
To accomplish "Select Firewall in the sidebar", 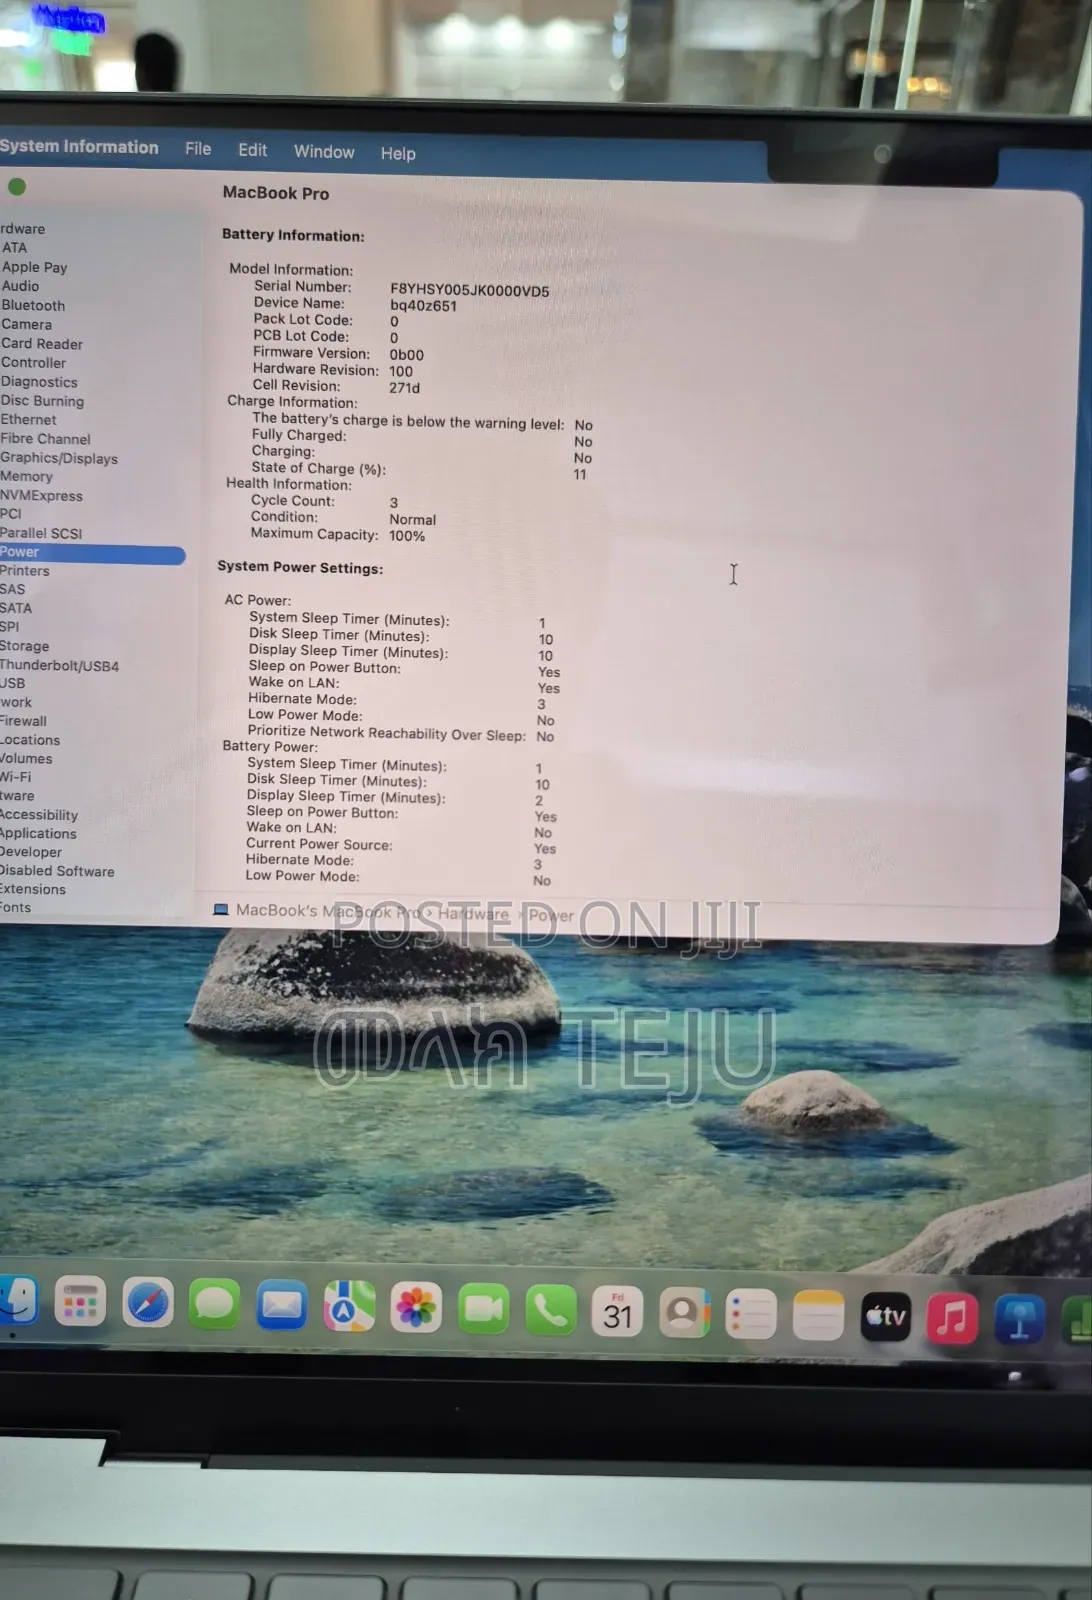I will click(23, 720).
